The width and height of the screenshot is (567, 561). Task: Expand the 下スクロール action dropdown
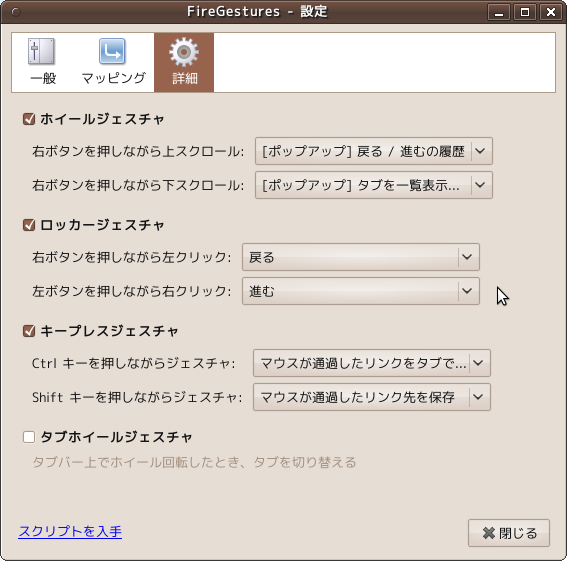pos(374,185)
